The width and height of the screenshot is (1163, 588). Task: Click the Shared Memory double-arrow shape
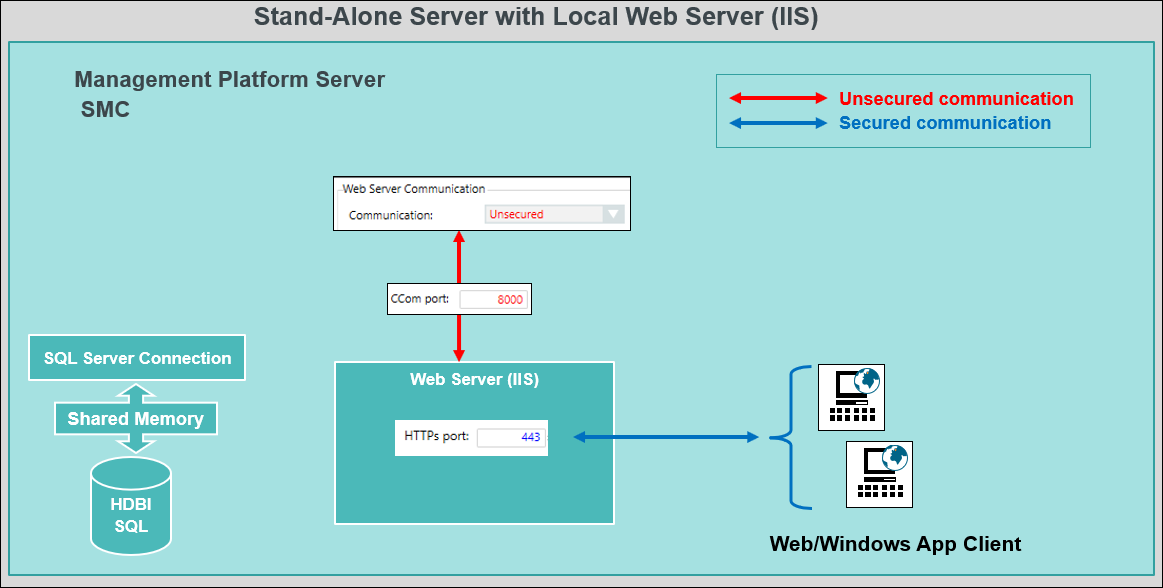click(x=135, y=419)
